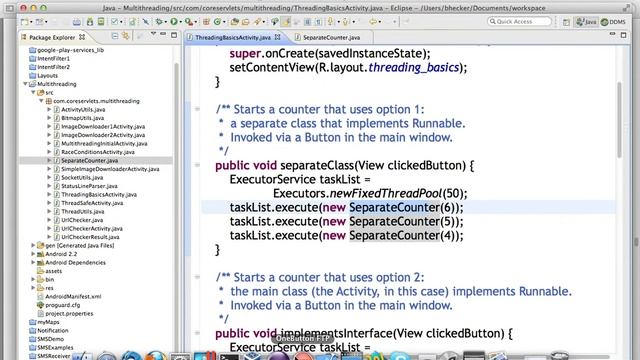Click the Debug bug toolbar icon
This screenshot has width=640, height=360.
(158, 22)
